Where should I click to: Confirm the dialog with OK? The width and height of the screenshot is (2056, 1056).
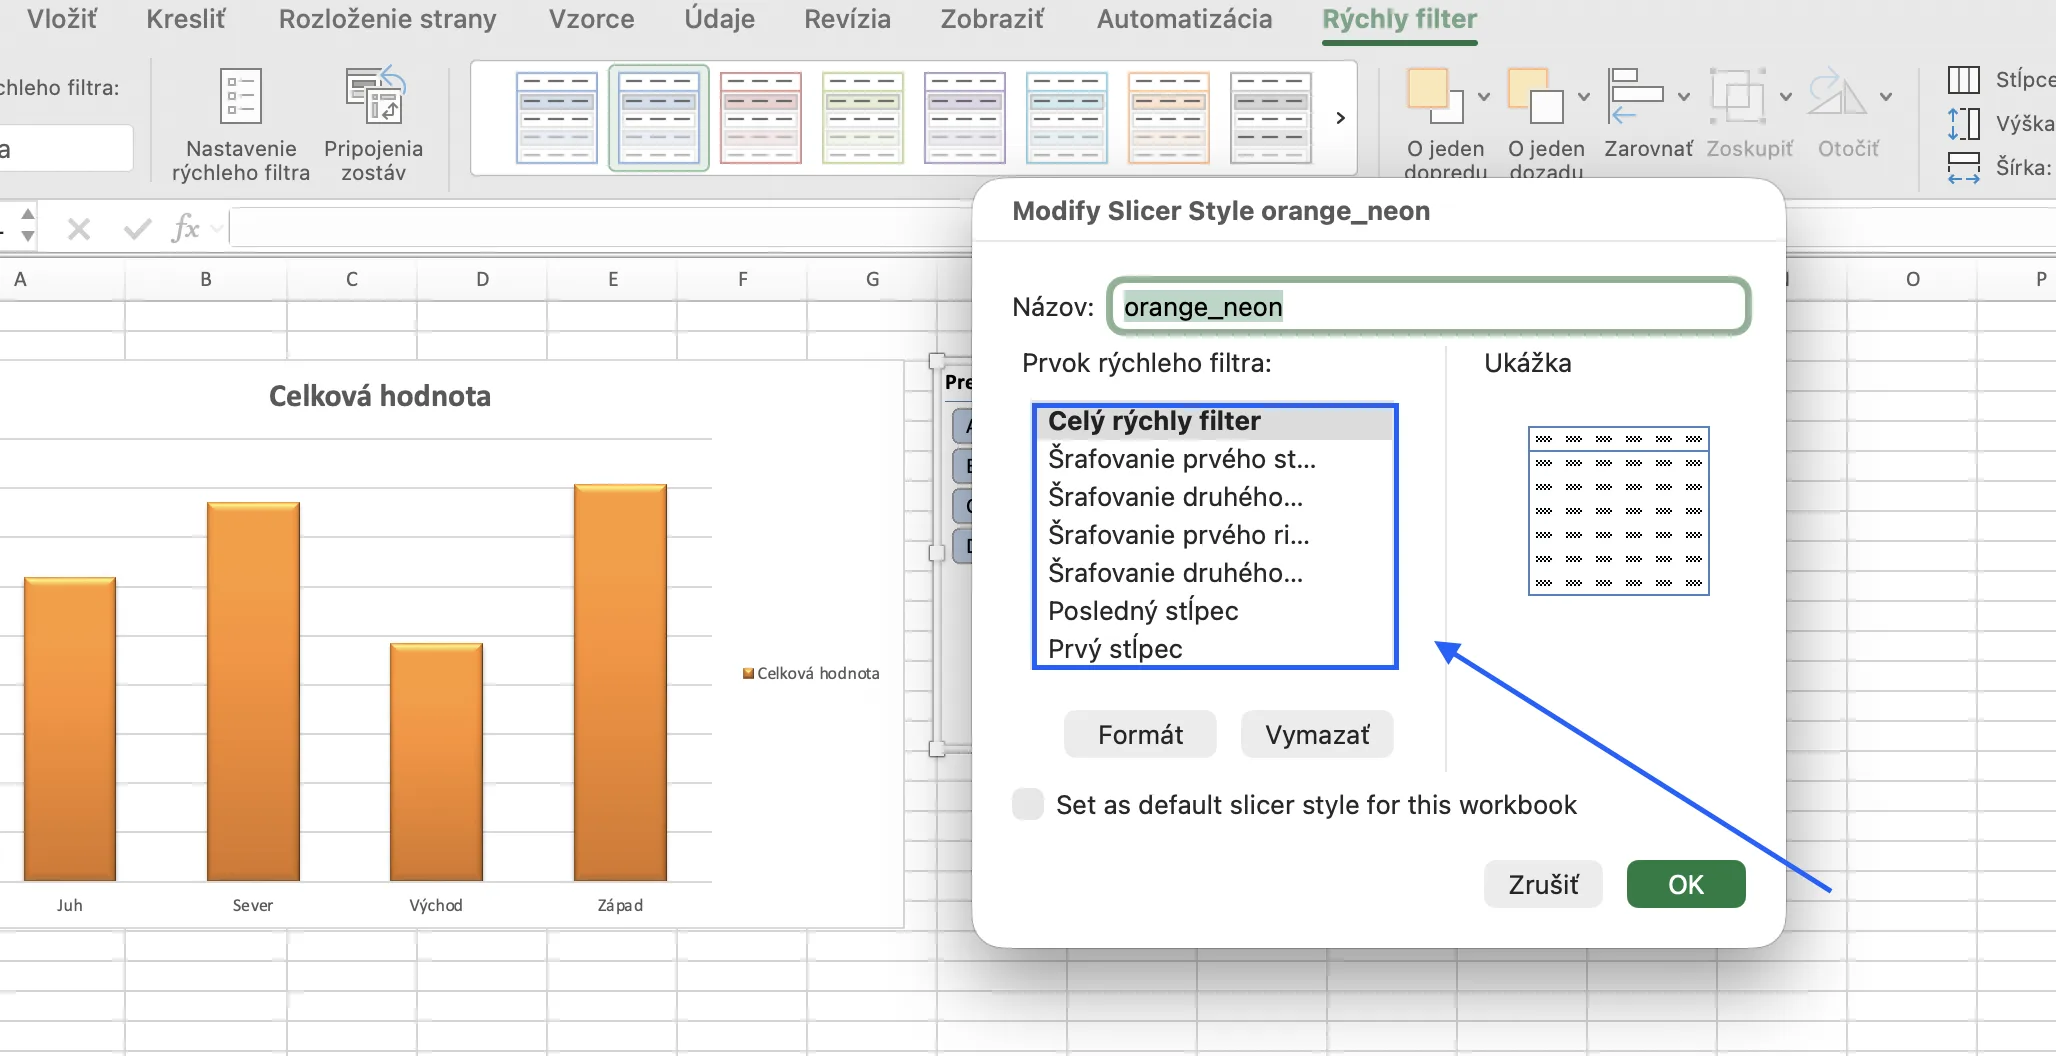pyautogui.click(x=1686, y=884)
